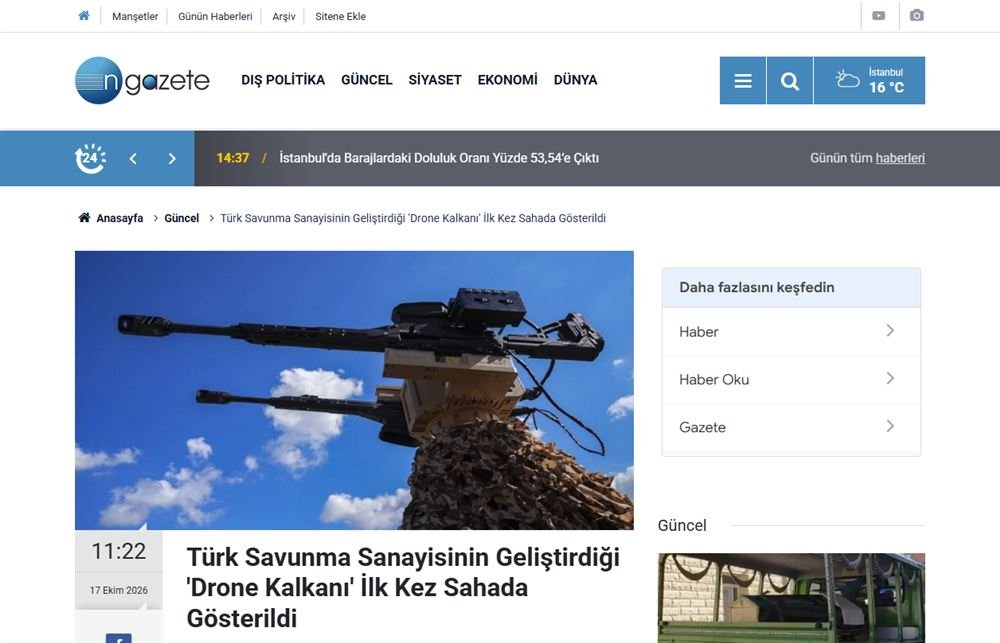Open the search magnifier icon

[790, 80]
